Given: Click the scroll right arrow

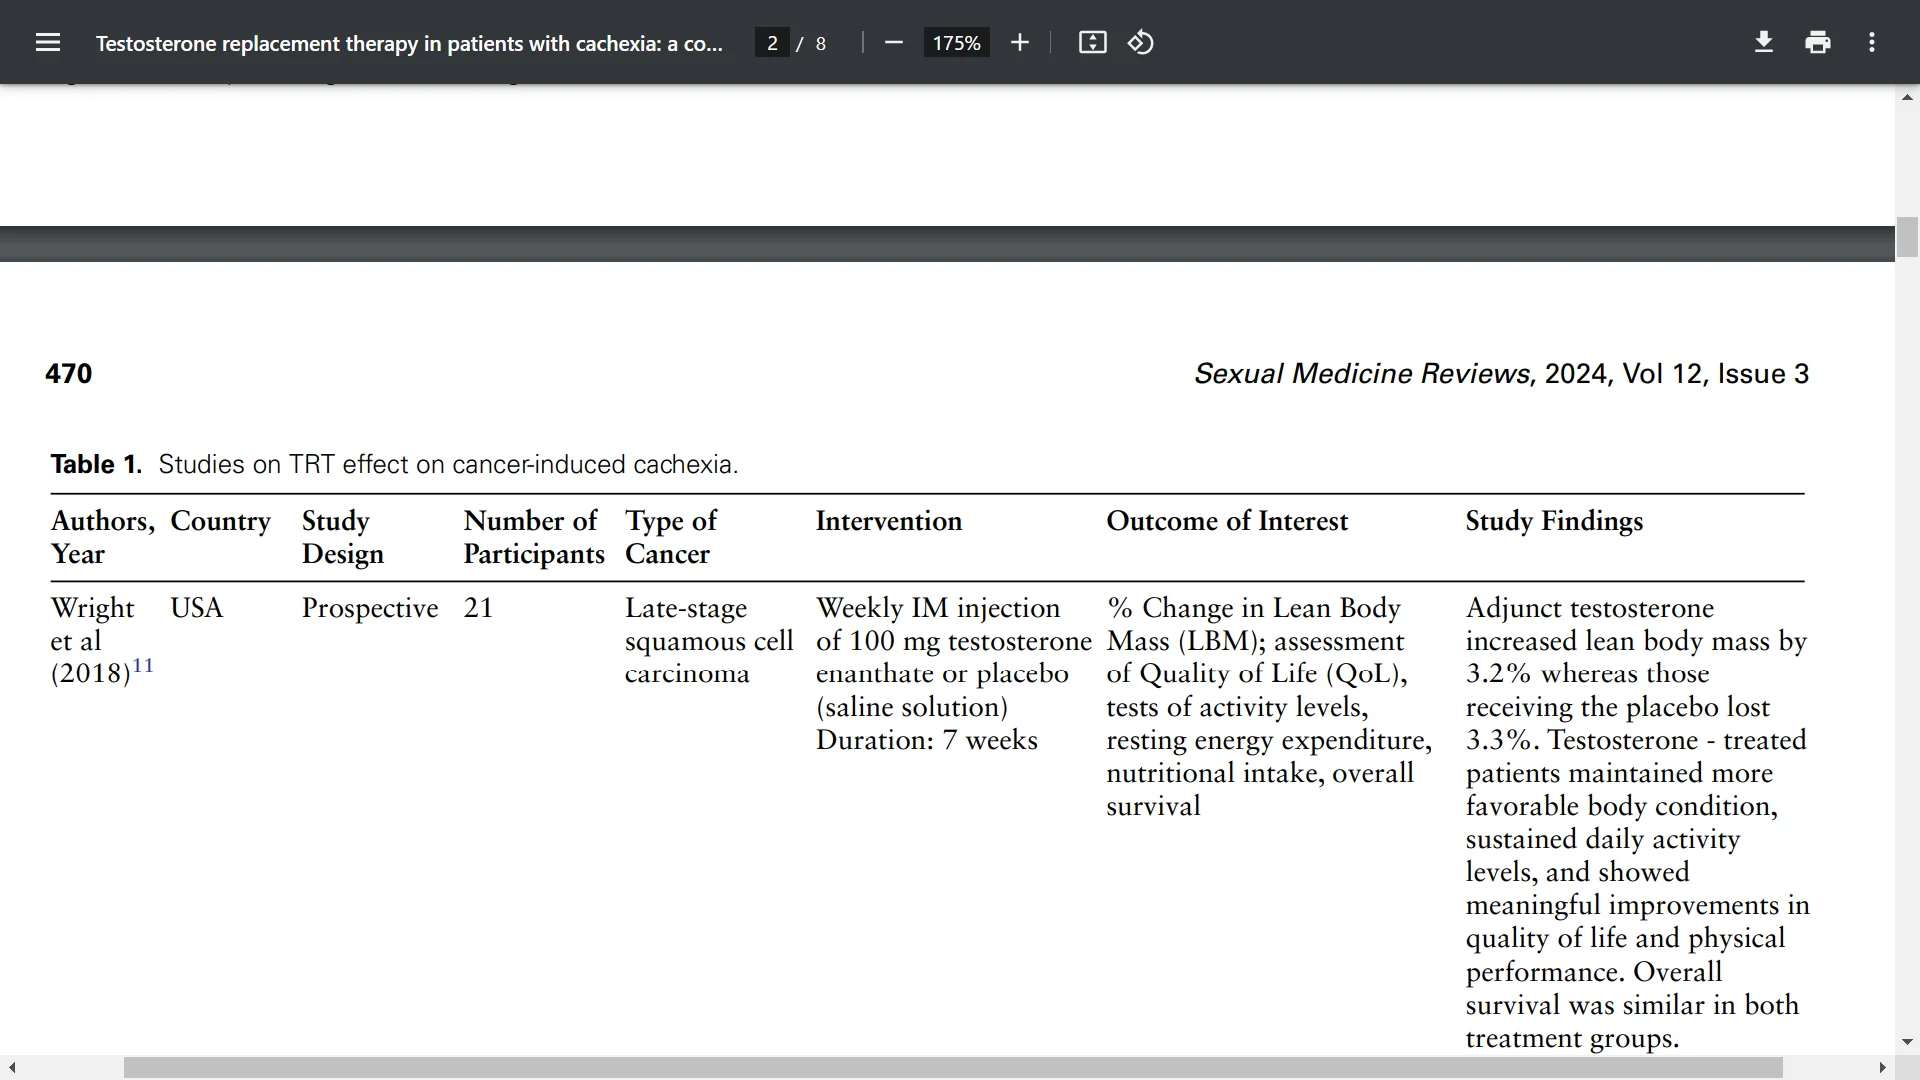Looking at the screenshot, I should tap(1882, 1068).
